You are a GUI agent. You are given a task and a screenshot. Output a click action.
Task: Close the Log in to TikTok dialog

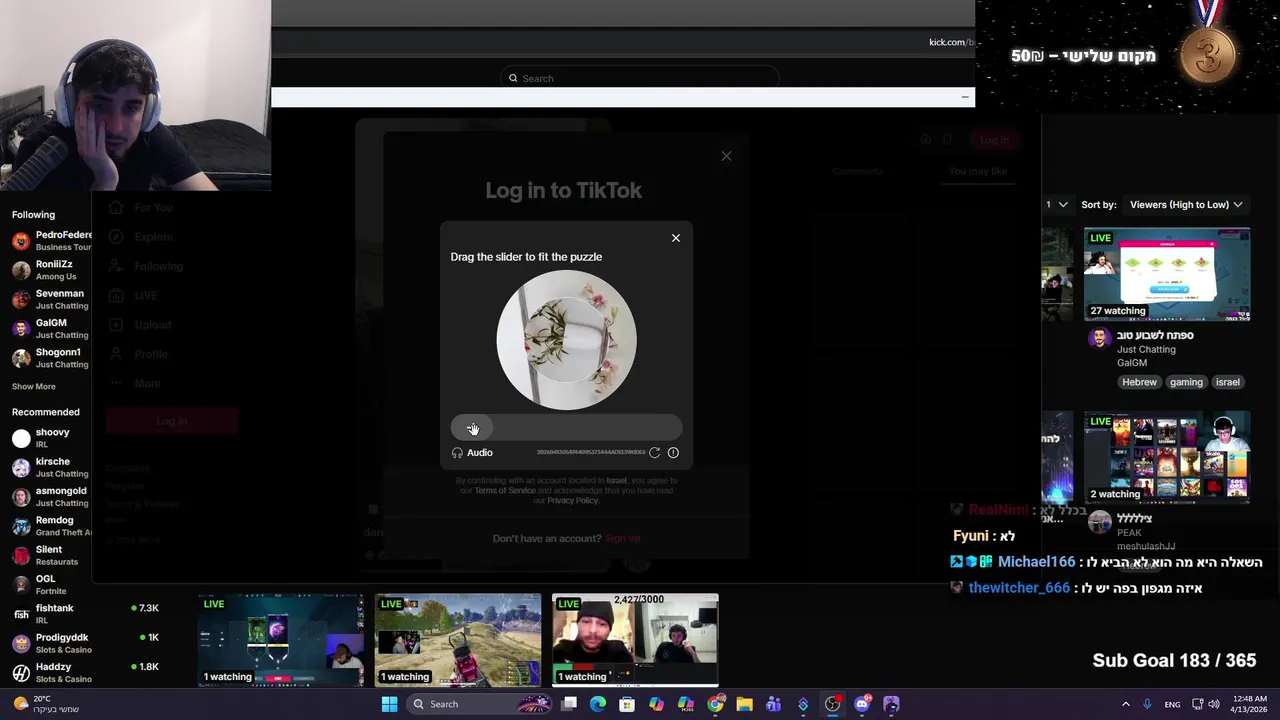726,156
